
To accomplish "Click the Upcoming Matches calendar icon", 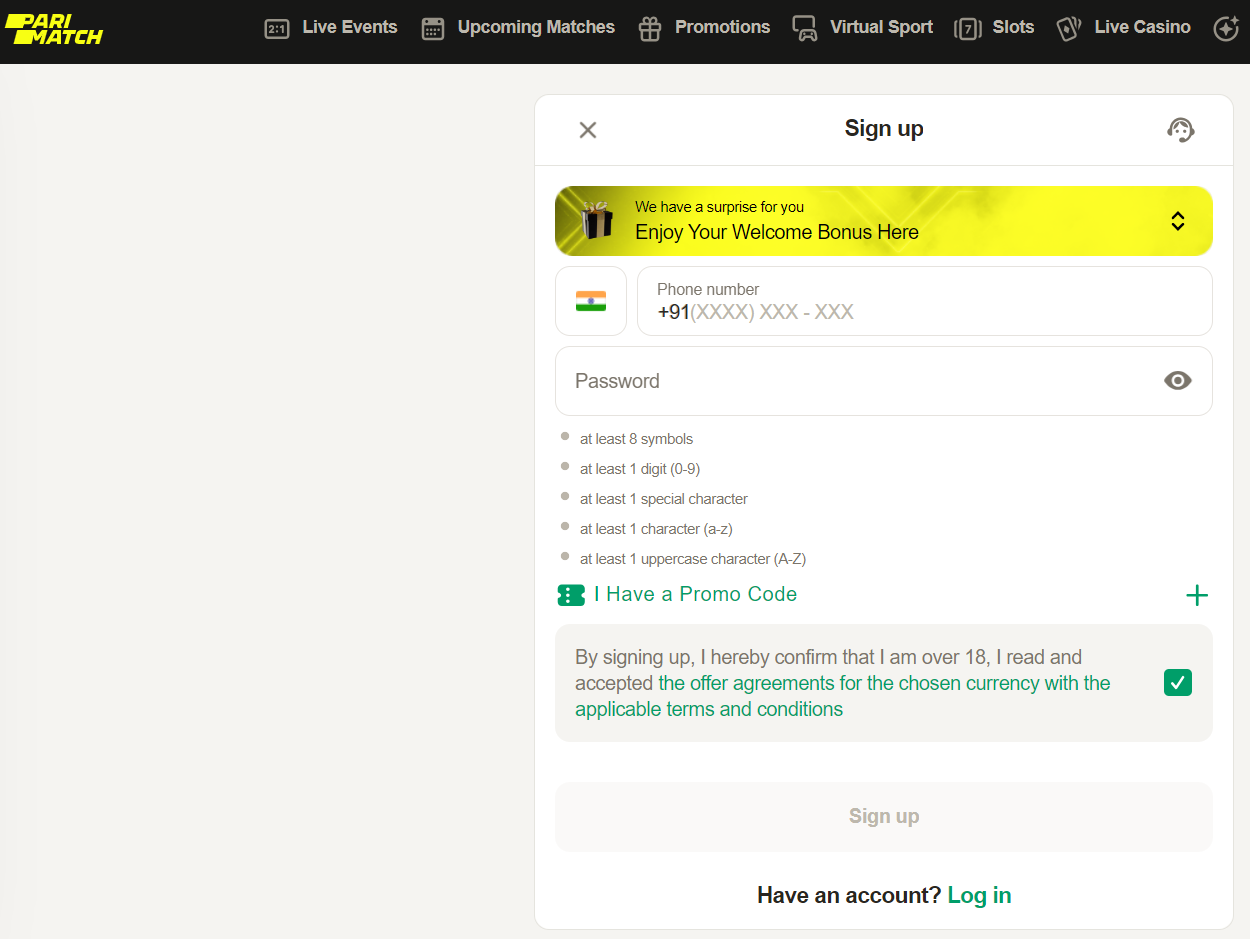I will [433, 29].
